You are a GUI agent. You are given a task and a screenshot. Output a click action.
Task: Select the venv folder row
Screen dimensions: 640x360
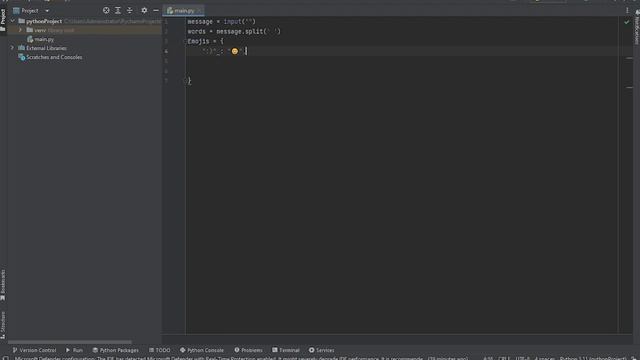click(x=84, y=30)
